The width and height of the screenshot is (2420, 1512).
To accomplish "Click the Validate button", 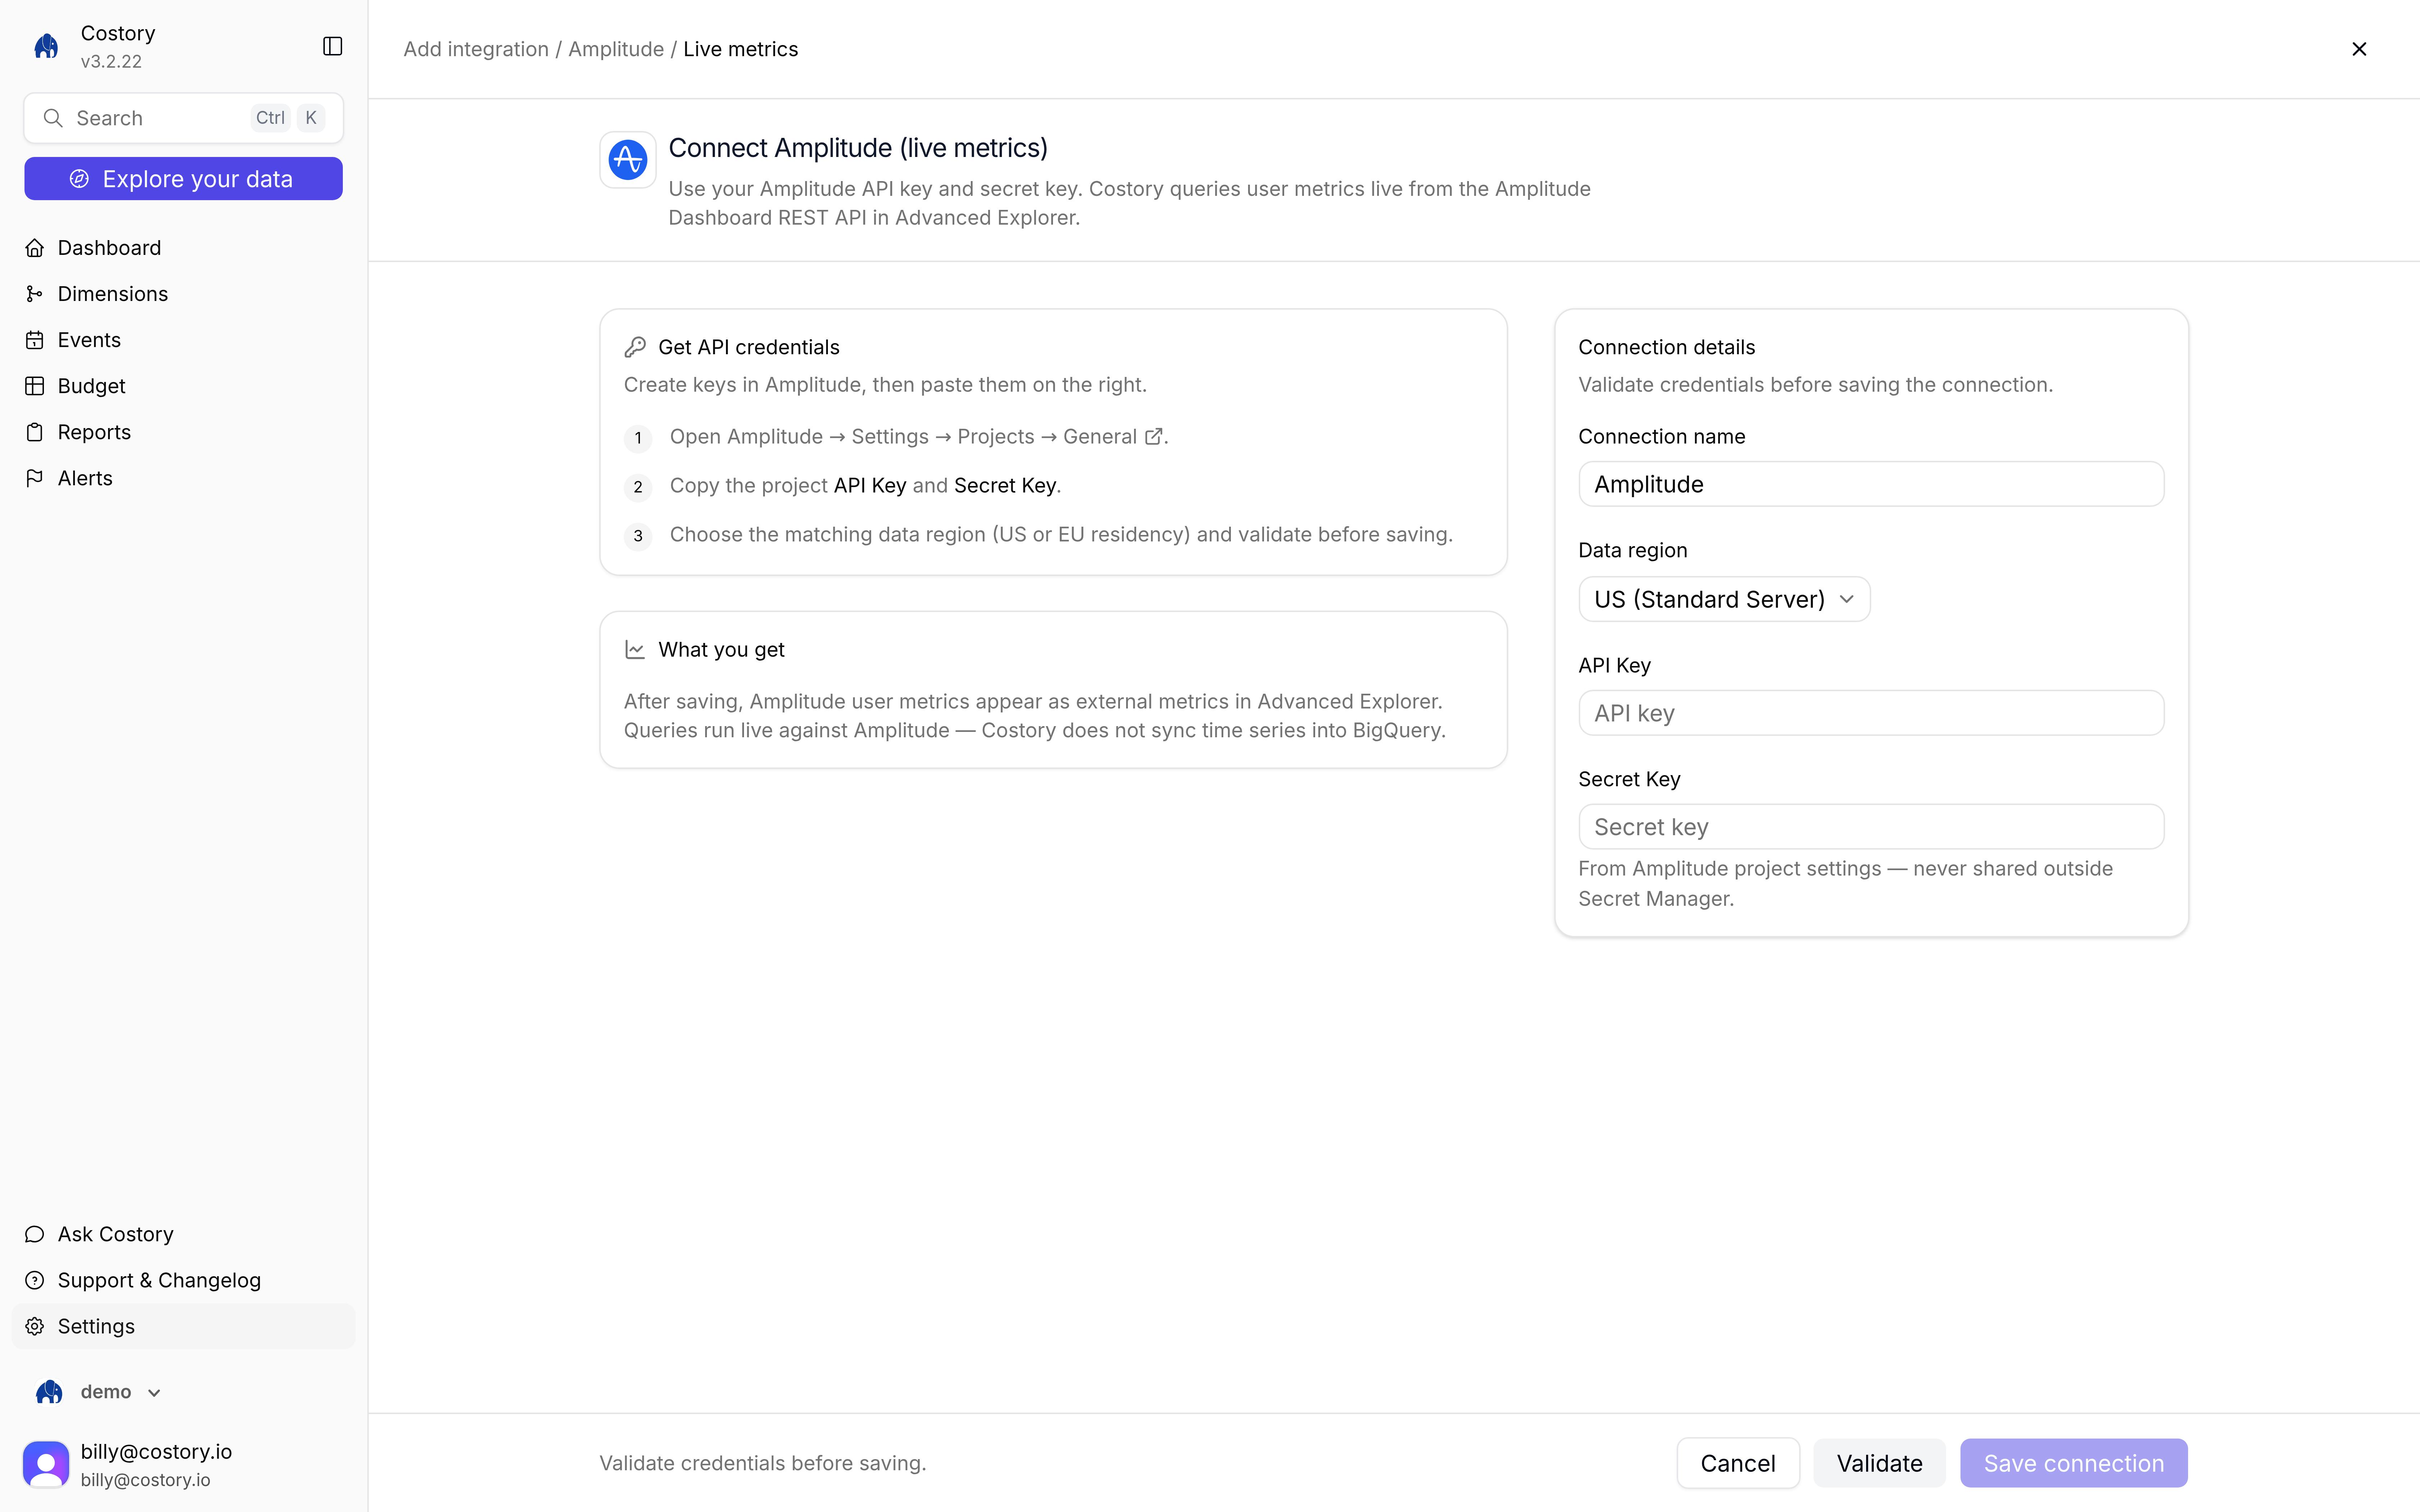I will pos(1879,1463).
